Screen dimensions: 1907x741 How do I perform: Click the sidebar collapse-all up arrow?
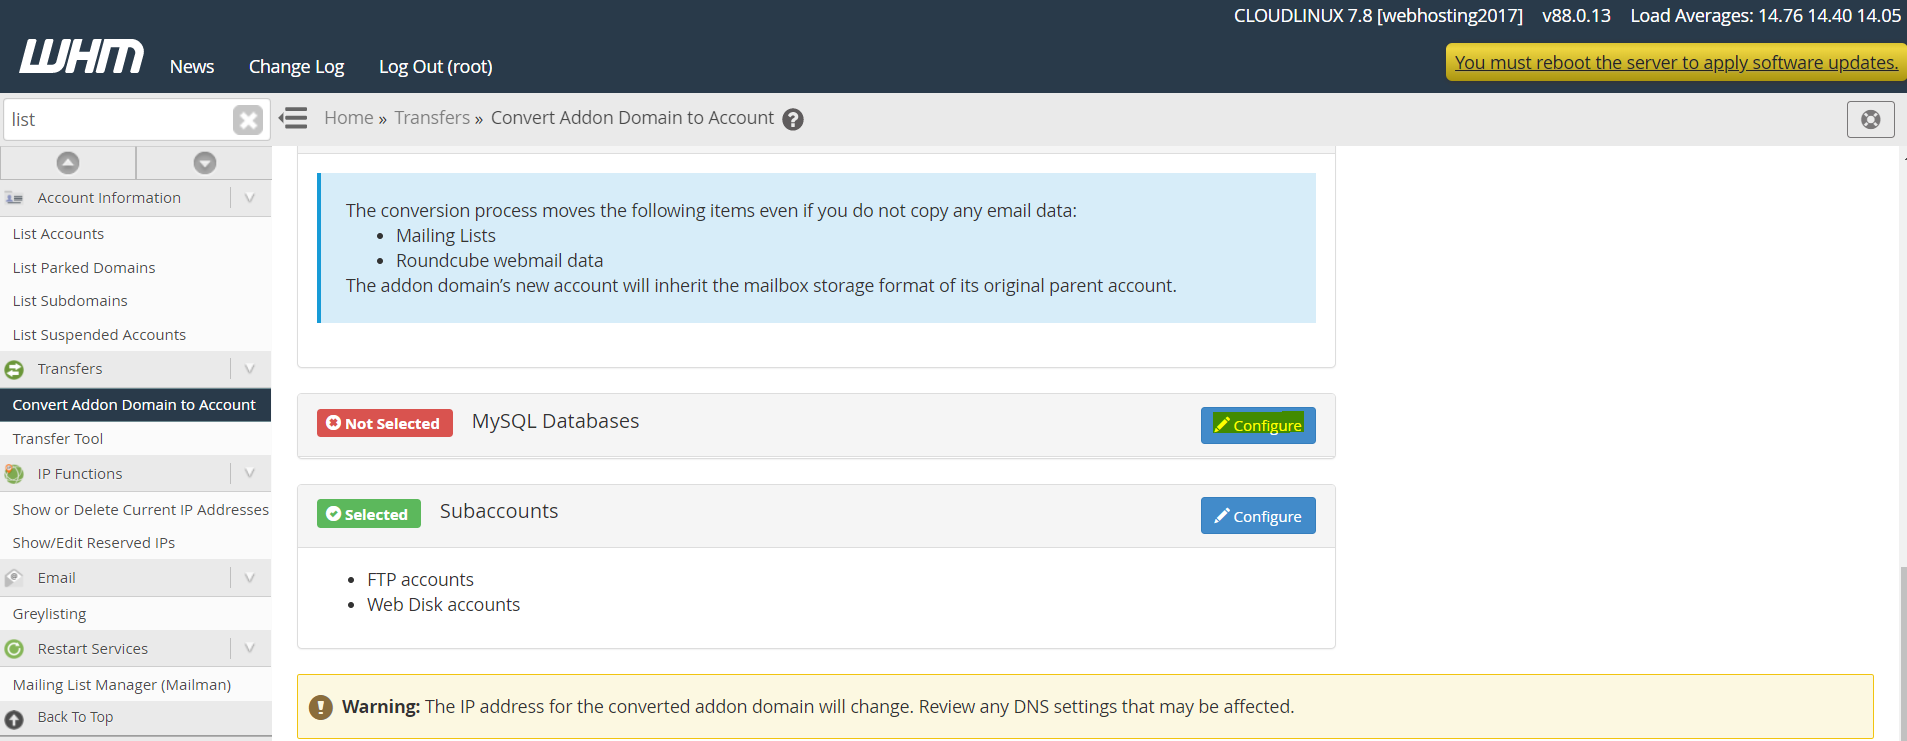[x=68, y=162]
